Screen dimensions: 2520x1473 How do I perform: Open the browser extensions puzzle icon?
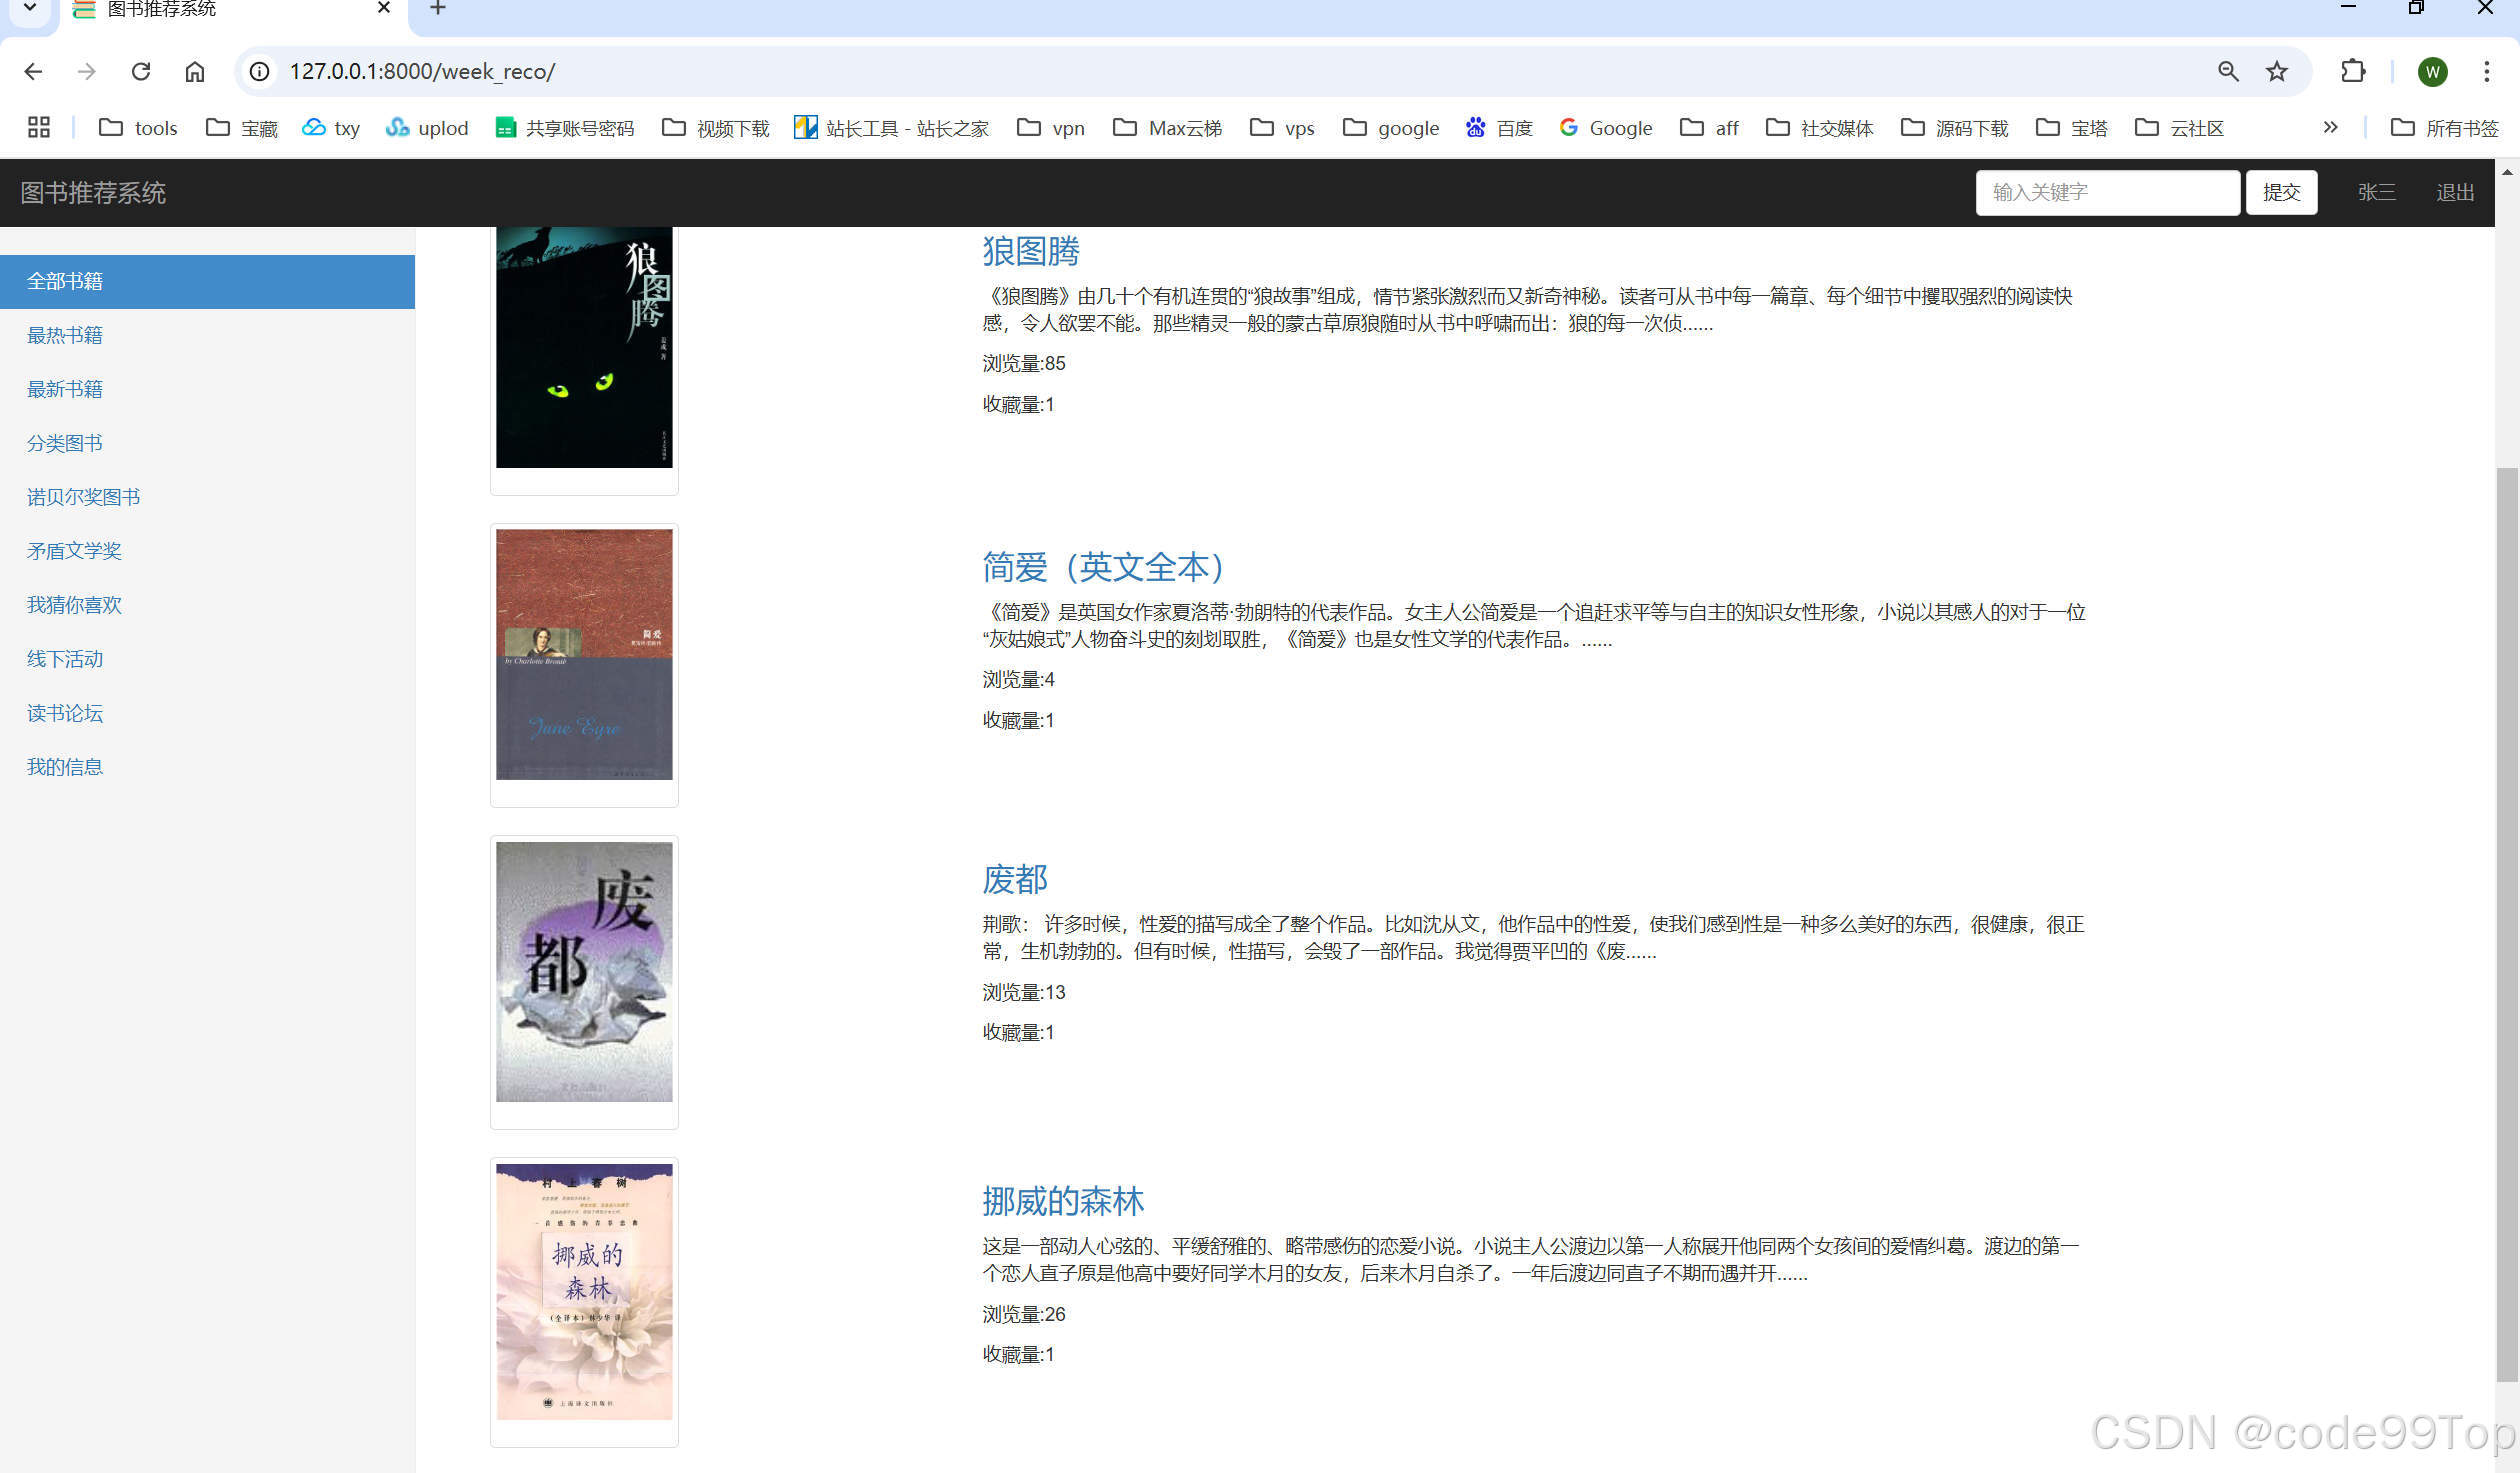coord(2353,71)
